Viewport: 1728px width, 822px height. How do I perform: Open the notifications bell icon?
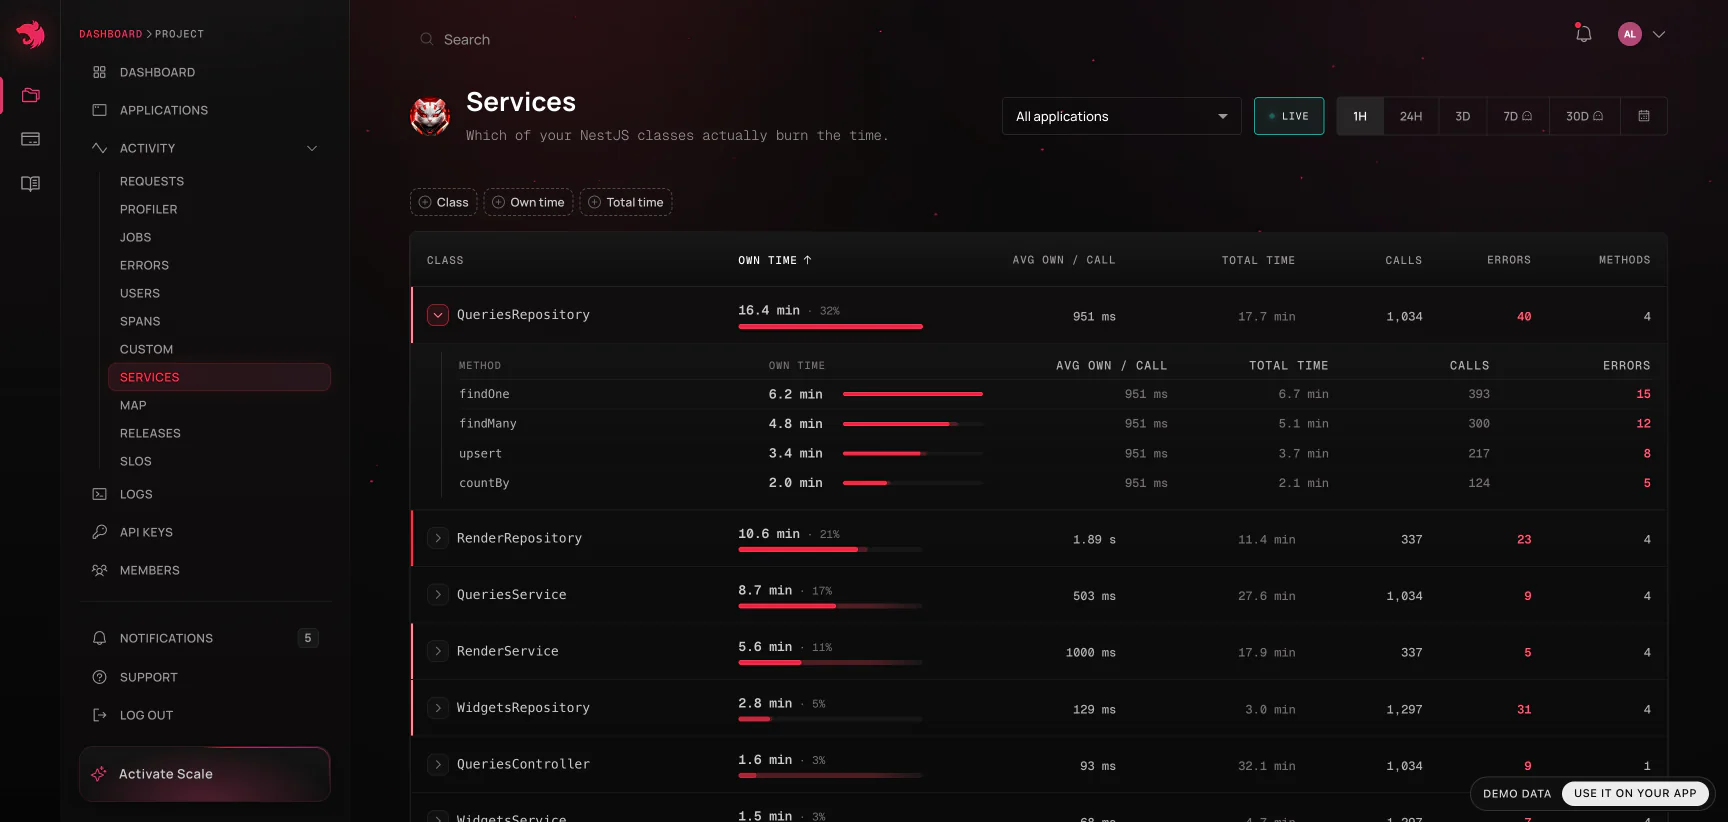pos(1583,34)
